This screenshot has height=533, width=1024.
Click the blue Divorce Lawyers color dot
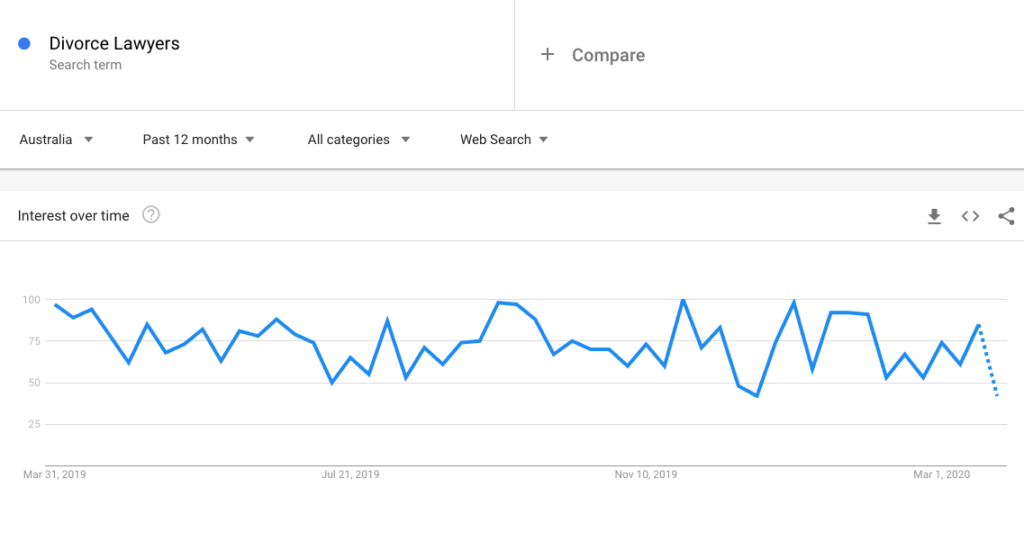coord(24,44)
